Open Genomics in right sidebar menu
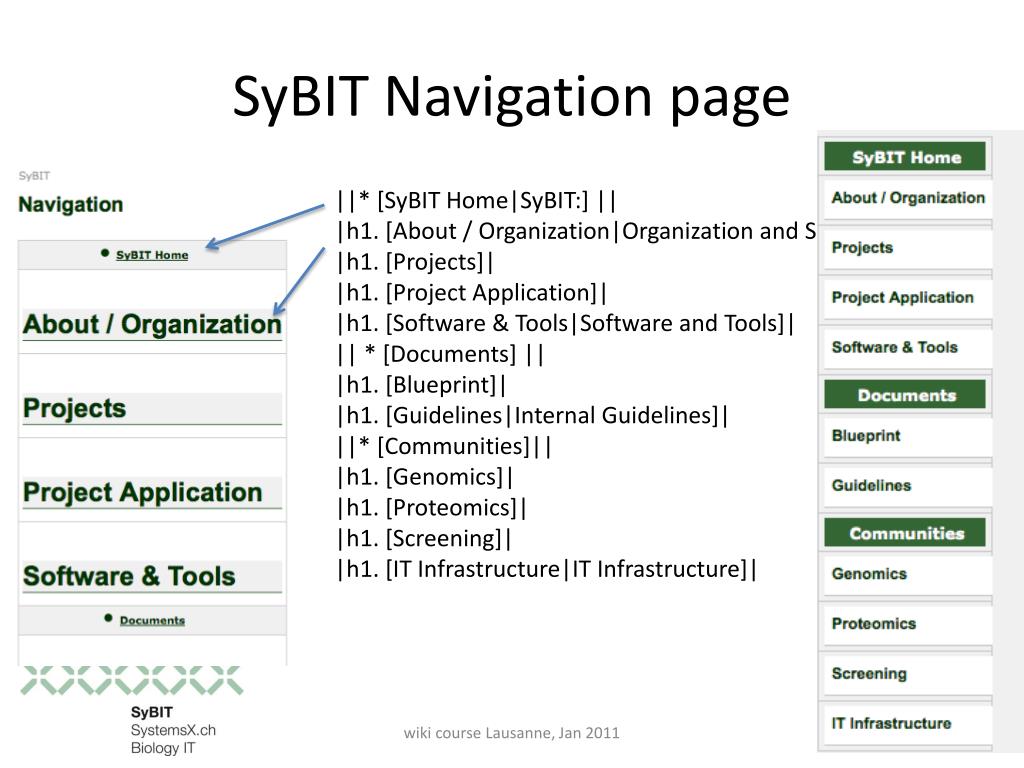The height and width of the screenshot is (768, 1024). tap(908, 574)
